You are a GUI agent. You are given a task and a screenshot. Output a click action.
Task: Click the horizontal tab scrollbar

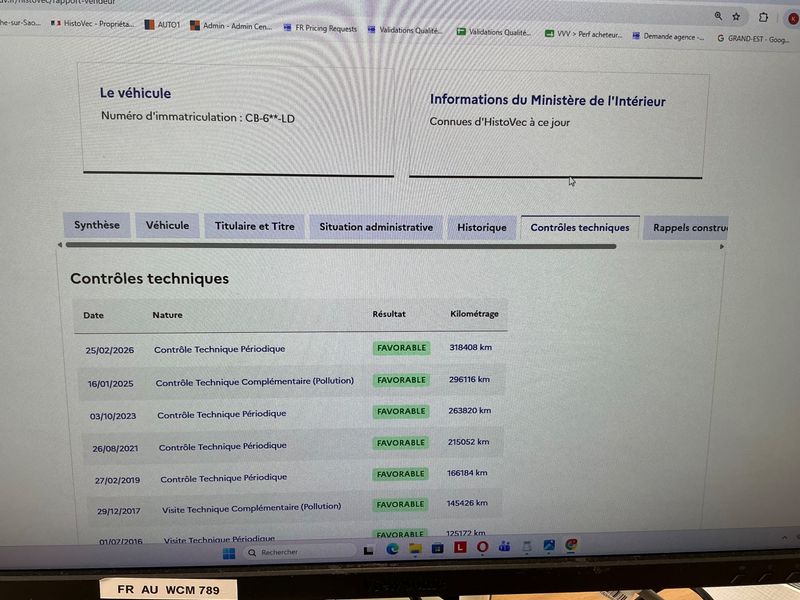pyautogui.click(x=341, y=245)
